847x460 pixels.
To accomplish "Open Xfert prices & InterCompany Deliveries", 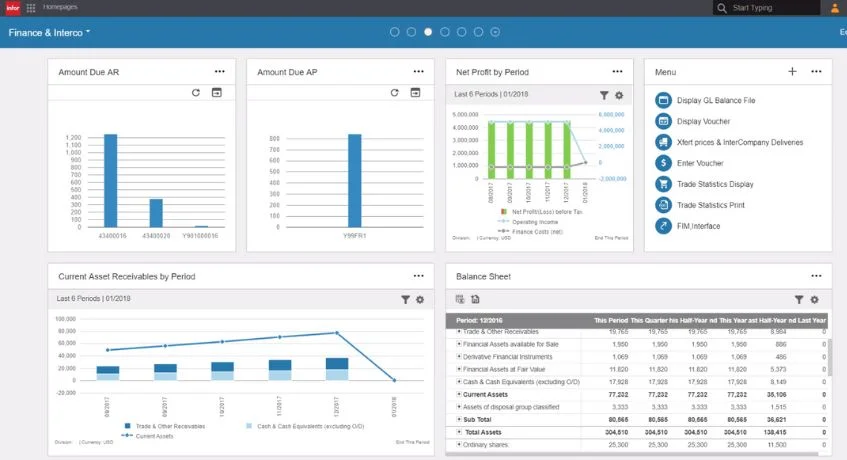I will point(740,143).
